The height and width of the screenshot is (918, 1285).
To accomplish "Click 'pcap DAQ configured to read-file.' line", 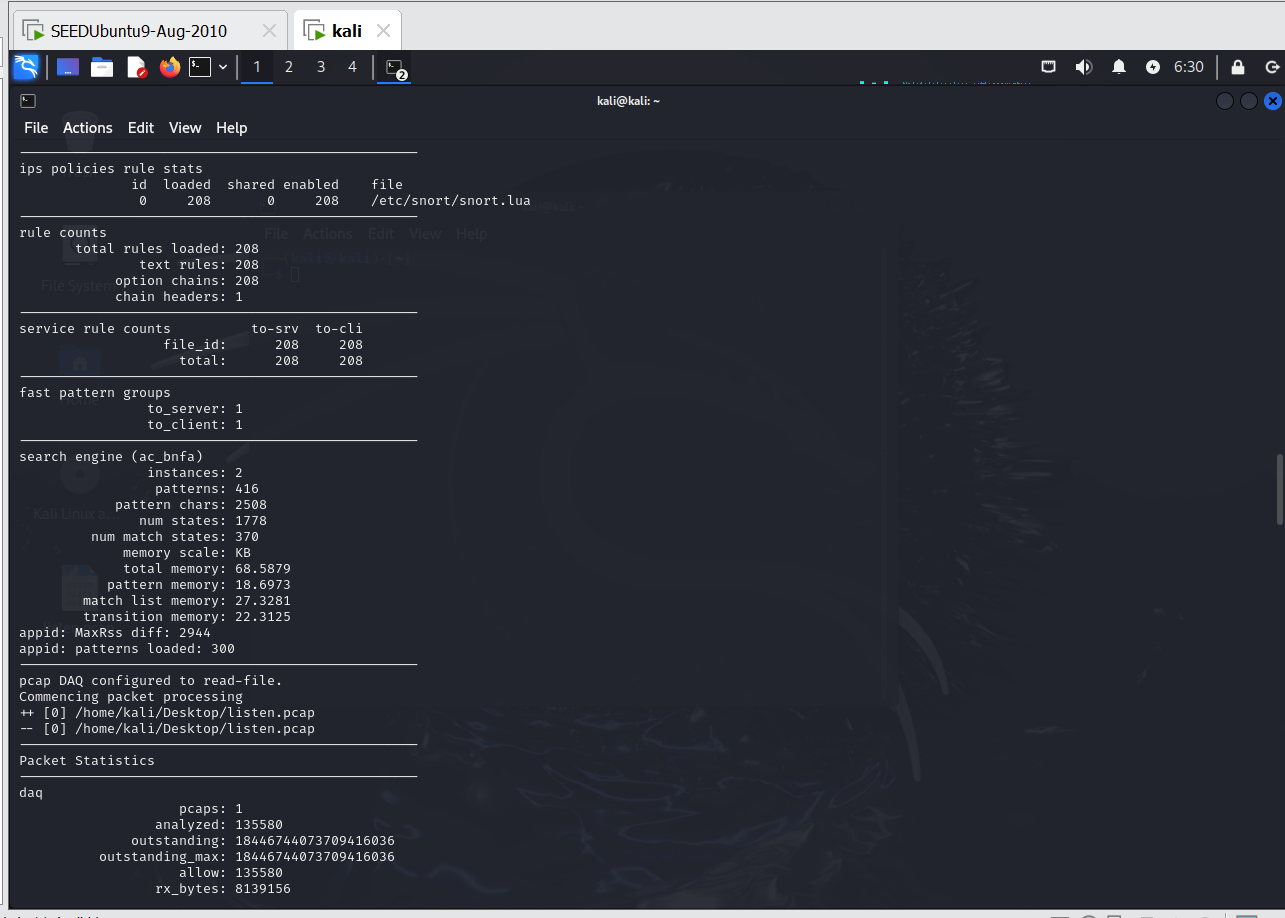I will (x=151, y=681).
